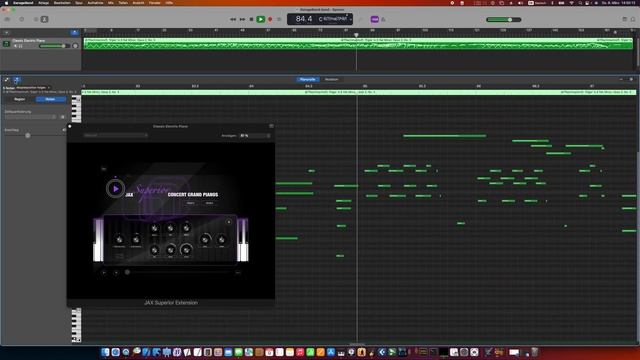The image size is (640, 360).
Task: Click the add track plus button
Action: point(6,32)
